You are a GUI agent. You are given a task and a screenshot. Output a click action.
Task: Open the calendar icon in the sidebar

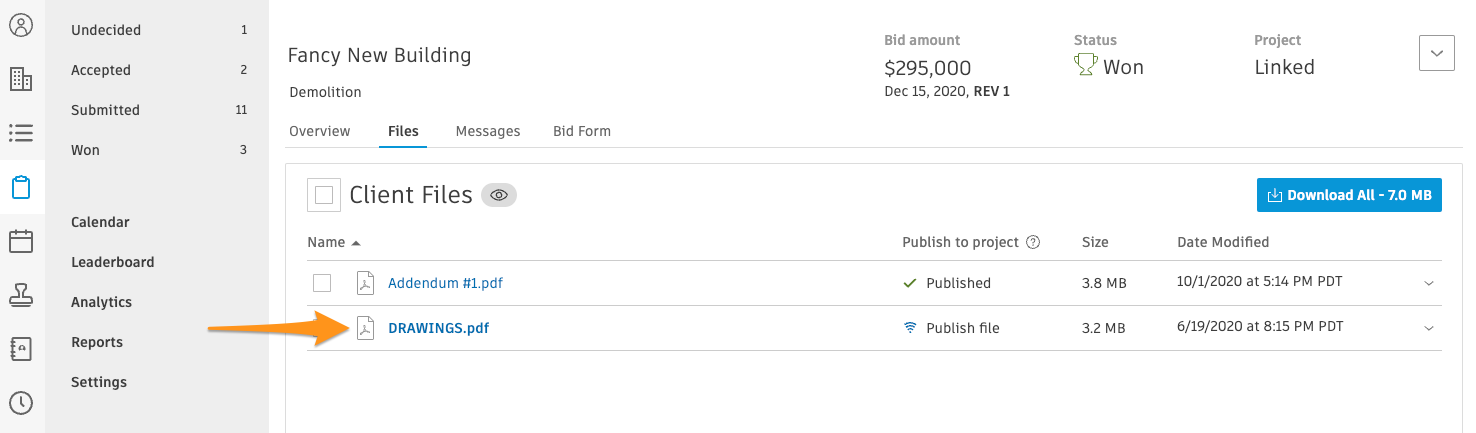pyautogui.click(x=21, y=241)
